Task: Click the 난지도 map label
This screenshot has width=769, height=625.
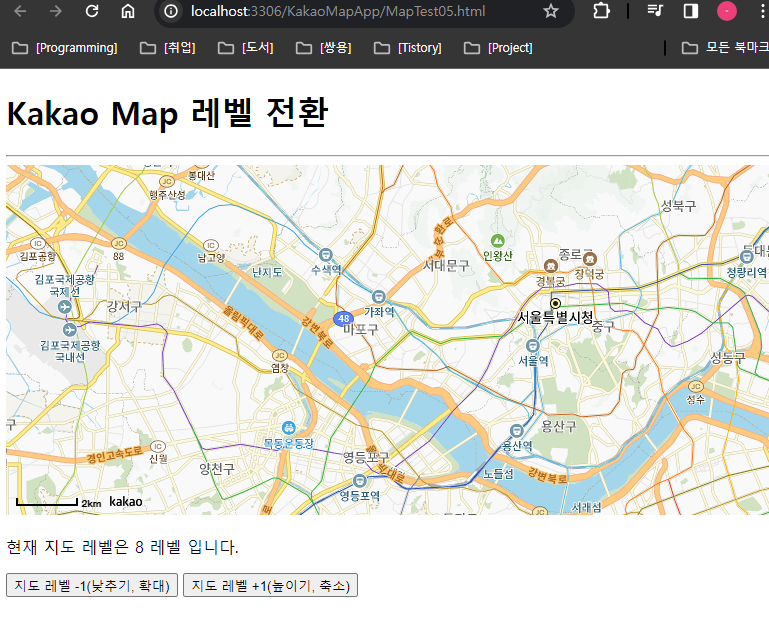Action: pyautogui.click(x=267, y=272)
